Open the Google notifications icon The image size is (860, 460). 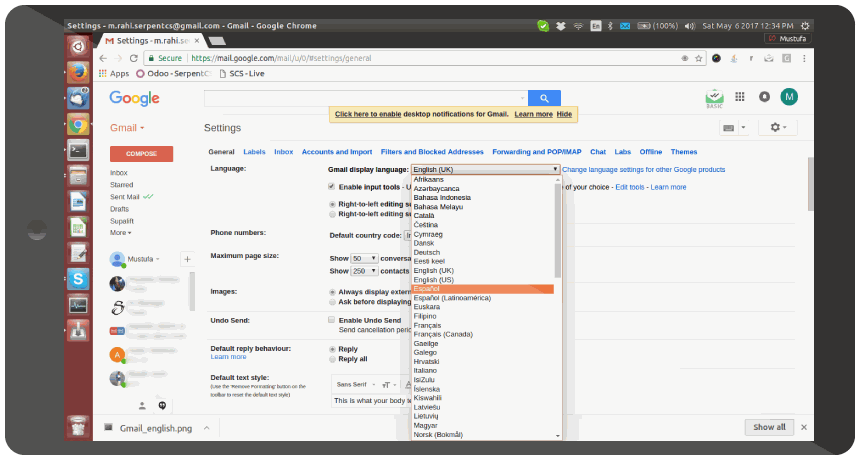(x=764, y=96)
